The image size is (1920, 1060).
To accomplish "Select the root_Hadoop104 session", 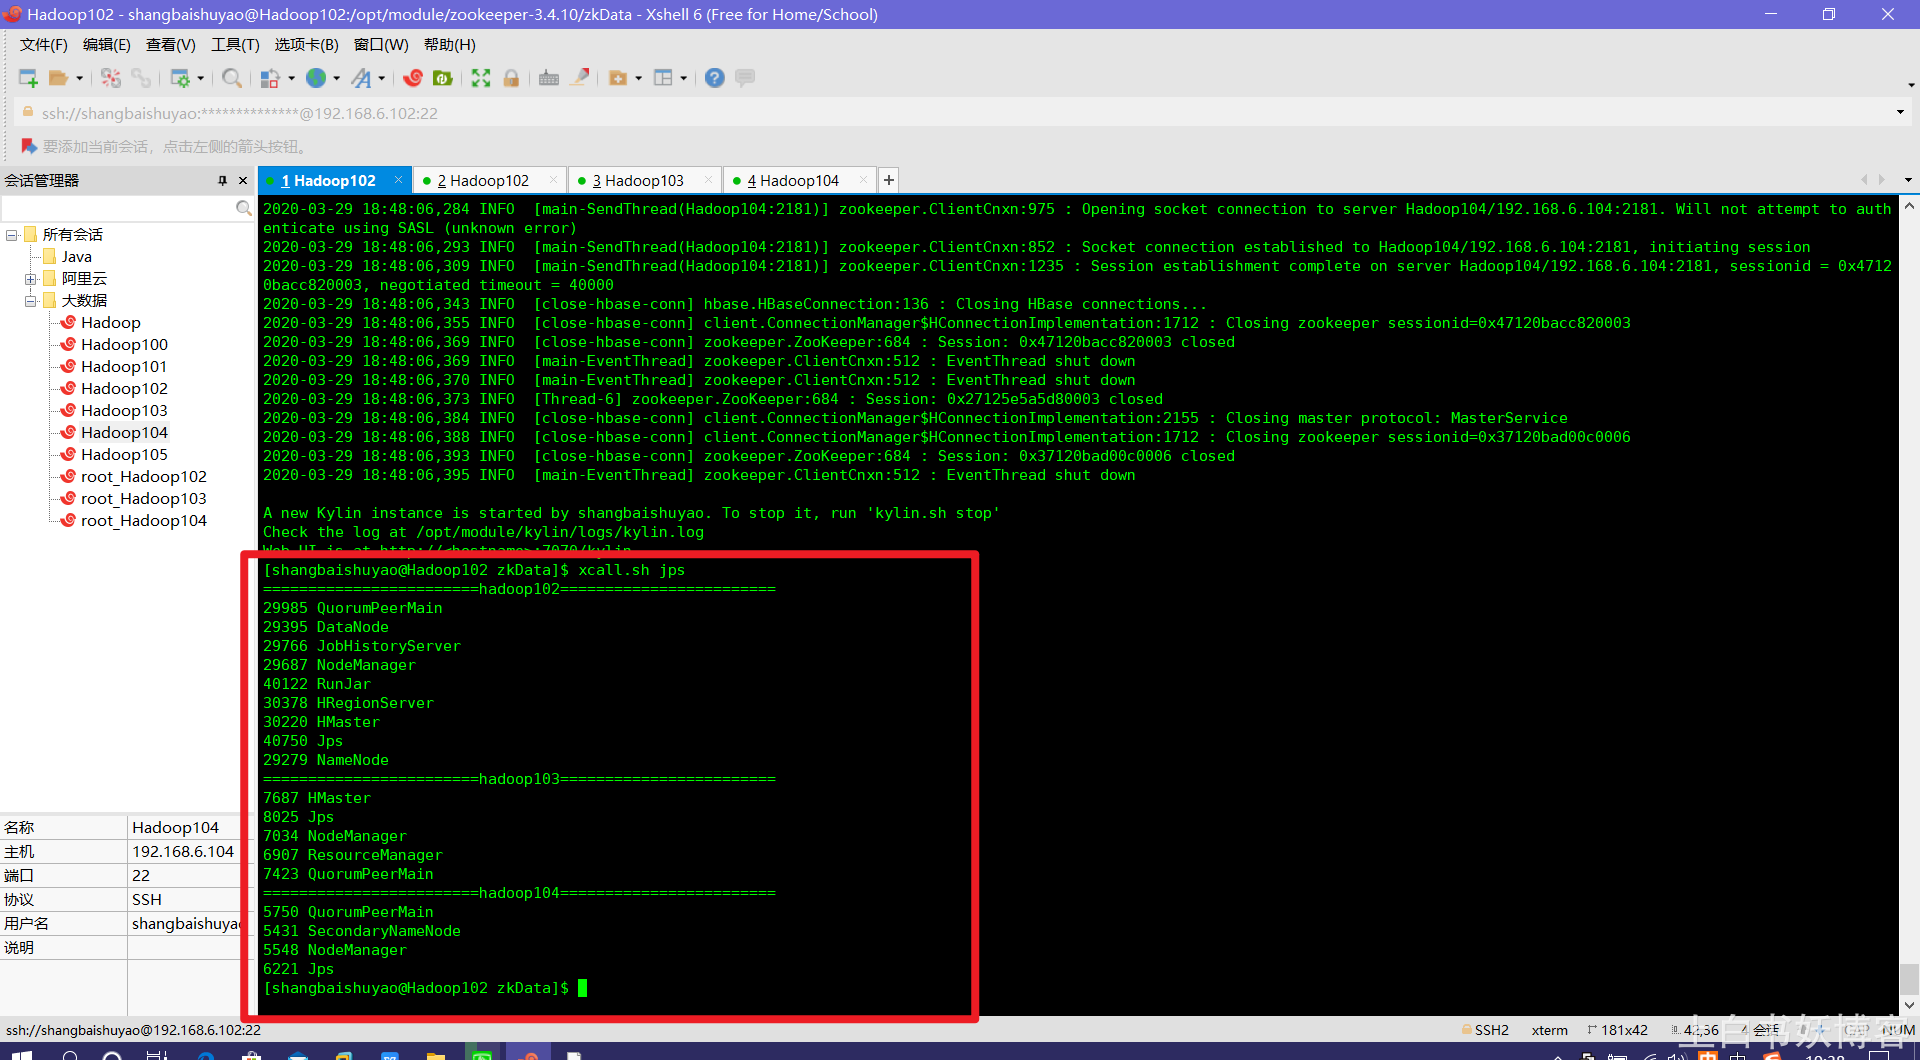I will 143,521.
